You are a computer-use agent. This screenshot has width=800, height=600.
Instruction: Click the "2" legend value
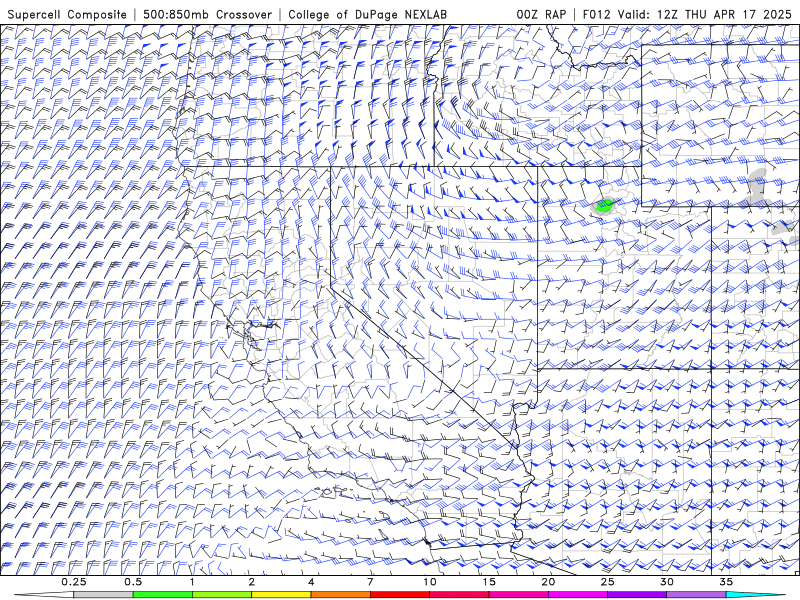tap(252, 582)
